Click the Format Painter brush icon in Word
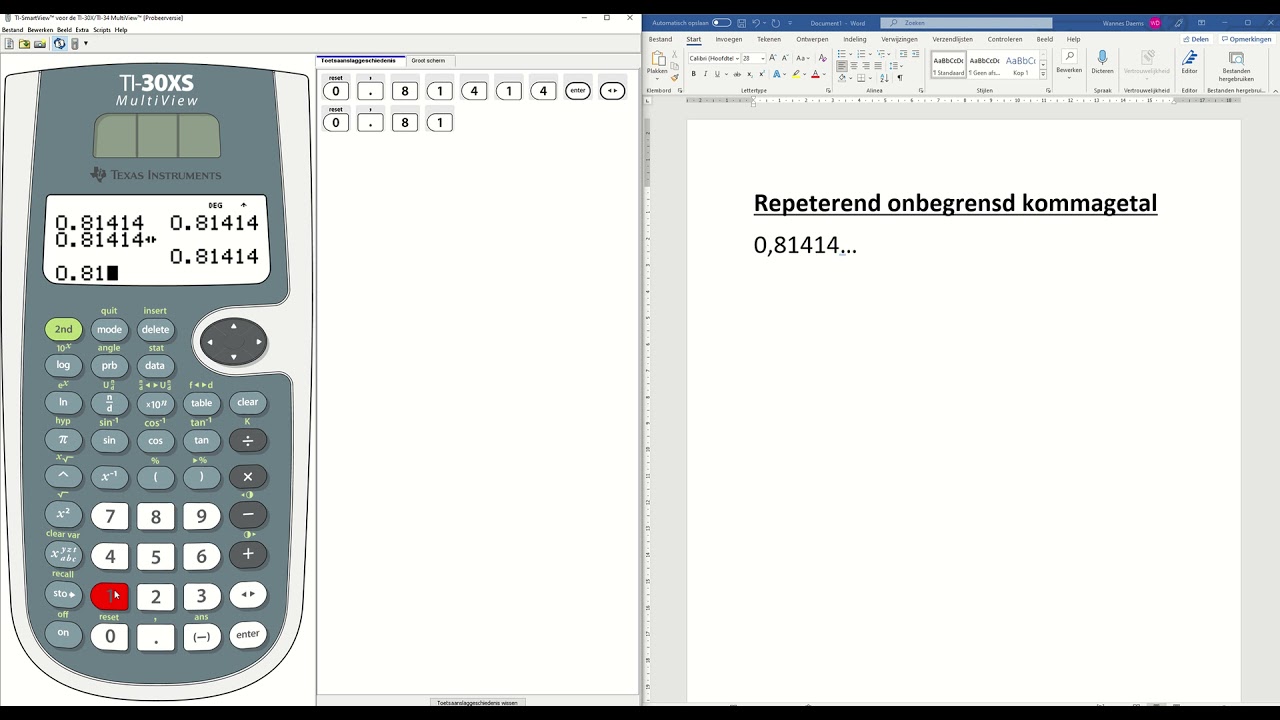Image resolution: width=1280 pixels, height=720 pixels. click(x=675, y=77)
